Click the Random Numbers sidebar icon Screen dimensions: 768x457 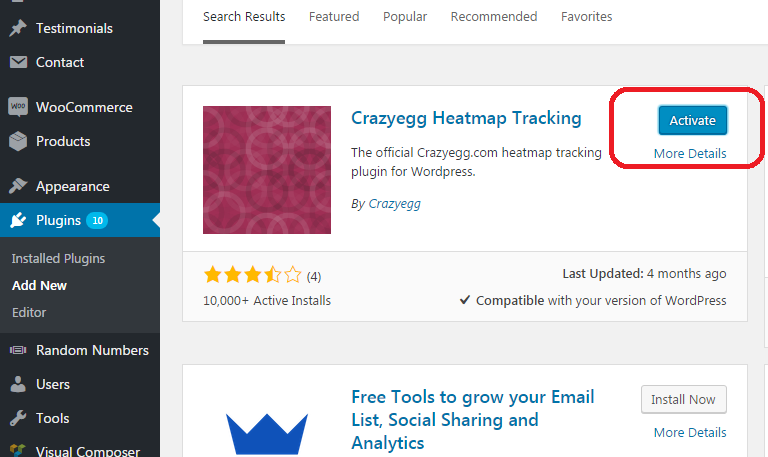click(18, 350)
